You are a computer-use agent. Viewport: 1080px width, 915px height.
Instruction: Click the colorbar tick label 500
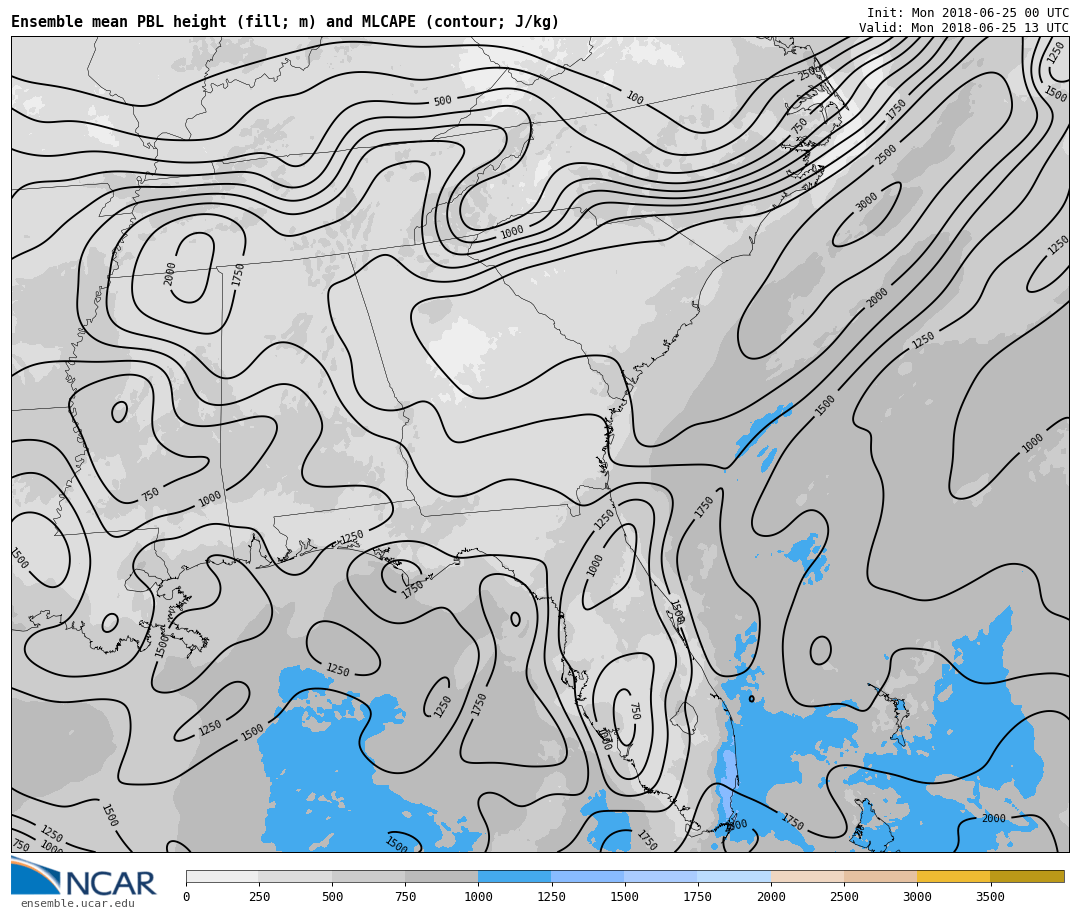coord(332,896)
